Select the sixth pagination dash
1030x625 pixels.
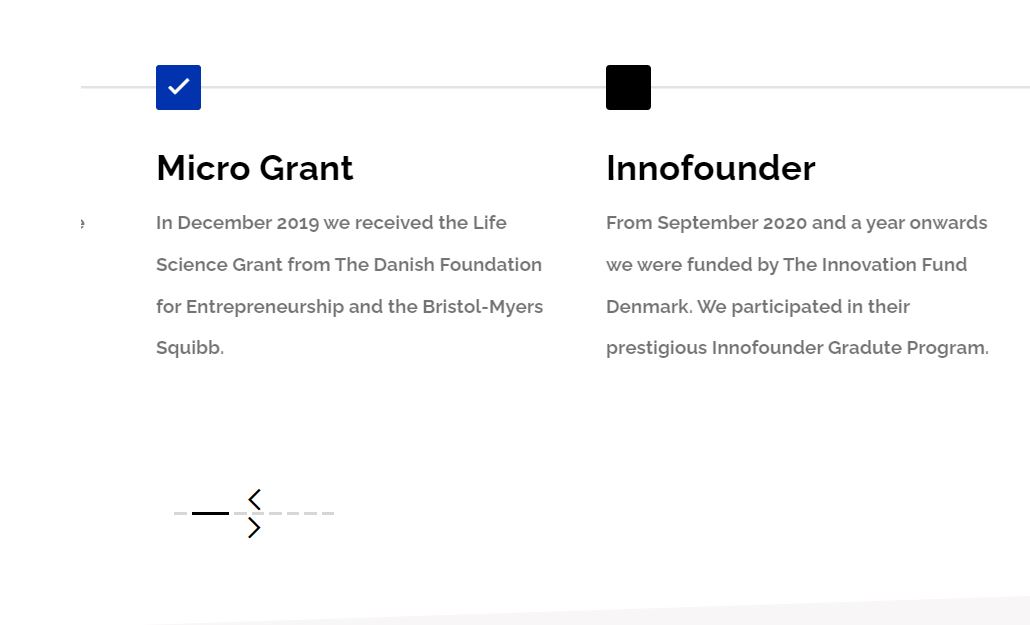click(293, 513)
